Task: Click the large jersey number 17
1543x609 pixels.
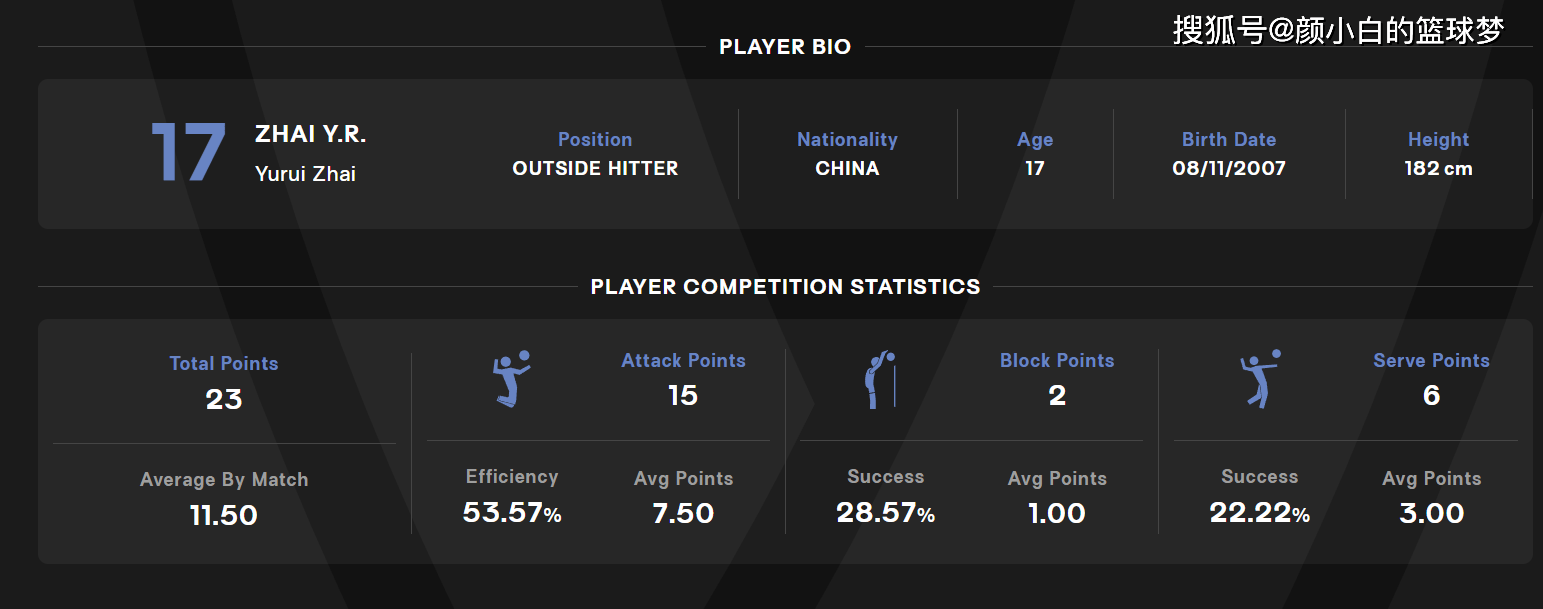Action: coord(188,154)
